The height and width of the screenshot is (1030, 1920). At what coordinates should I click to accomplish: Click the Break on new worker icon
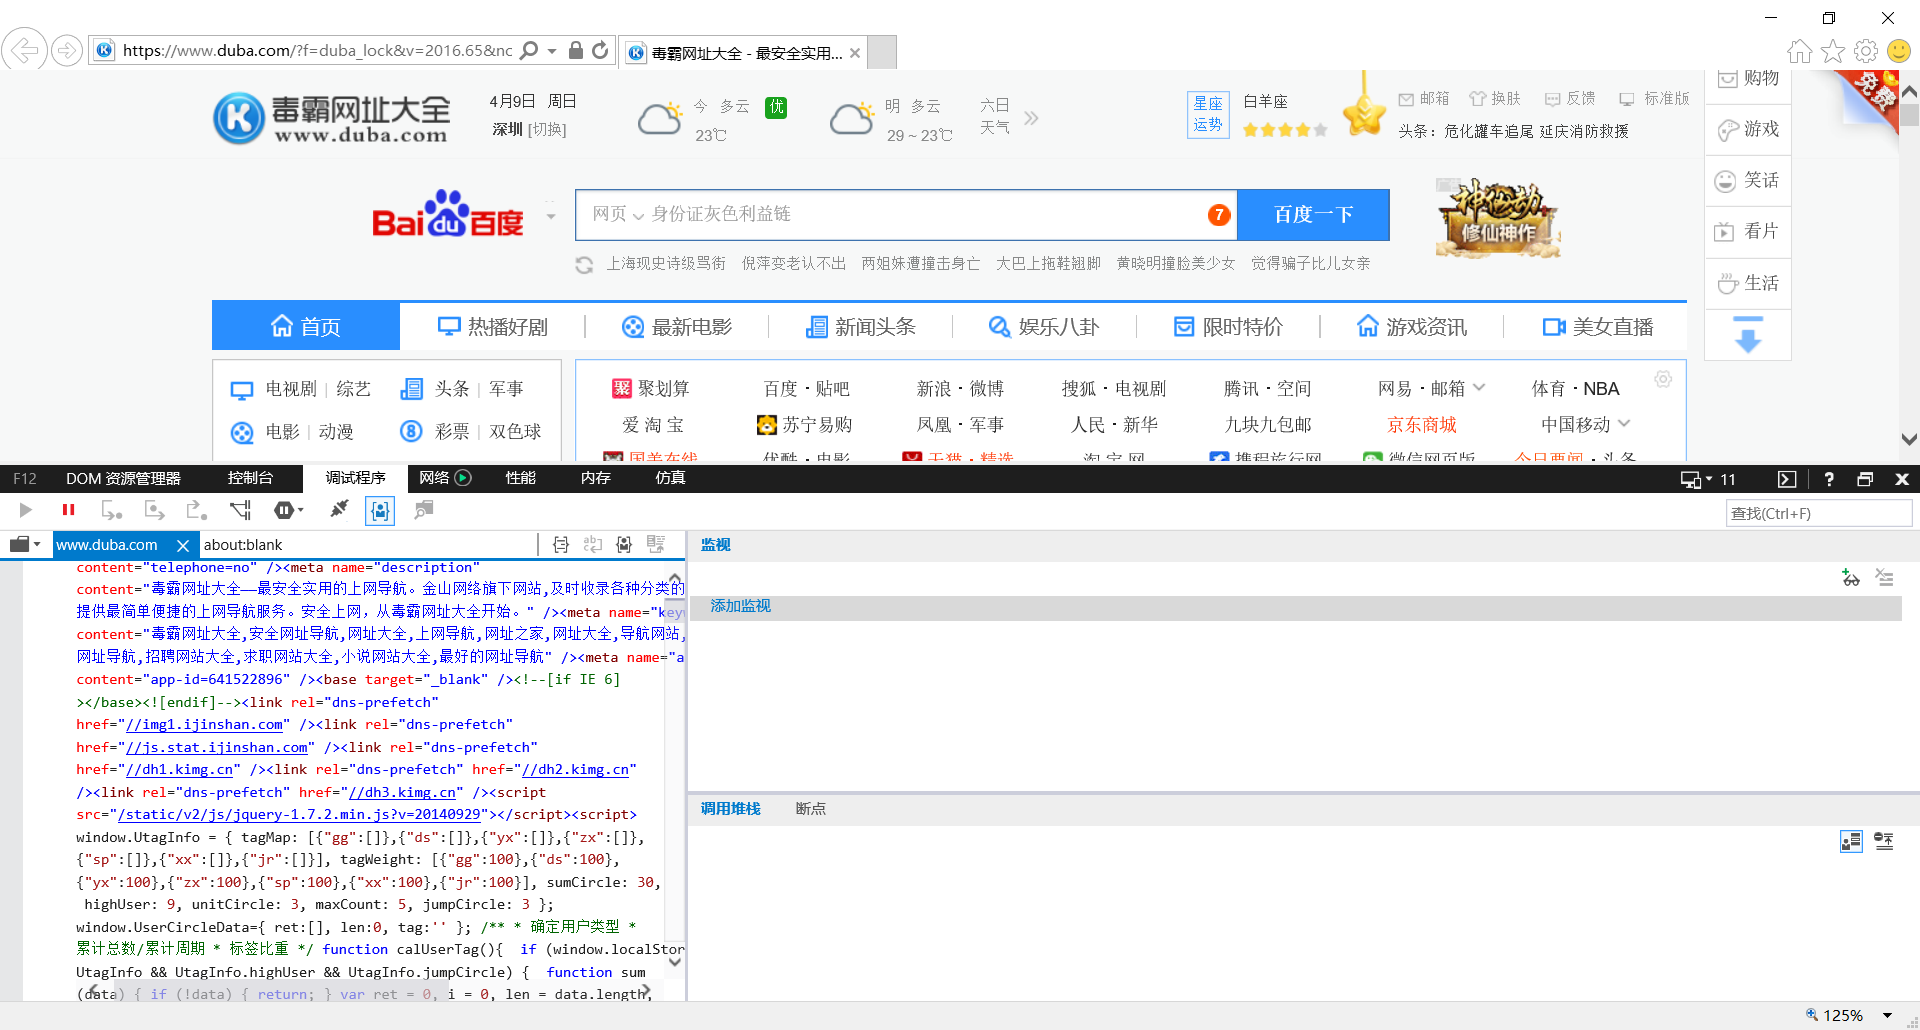coord(240,510)
